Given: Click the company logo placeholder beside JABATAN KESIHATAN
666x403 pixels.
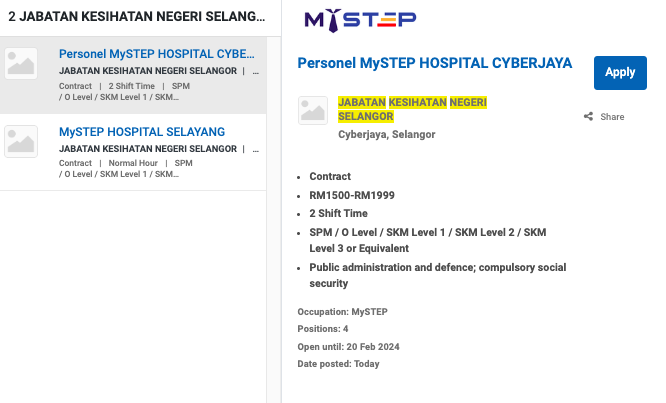Looking at the screenshot, I should pyautogui.click(x=313, y=110).
